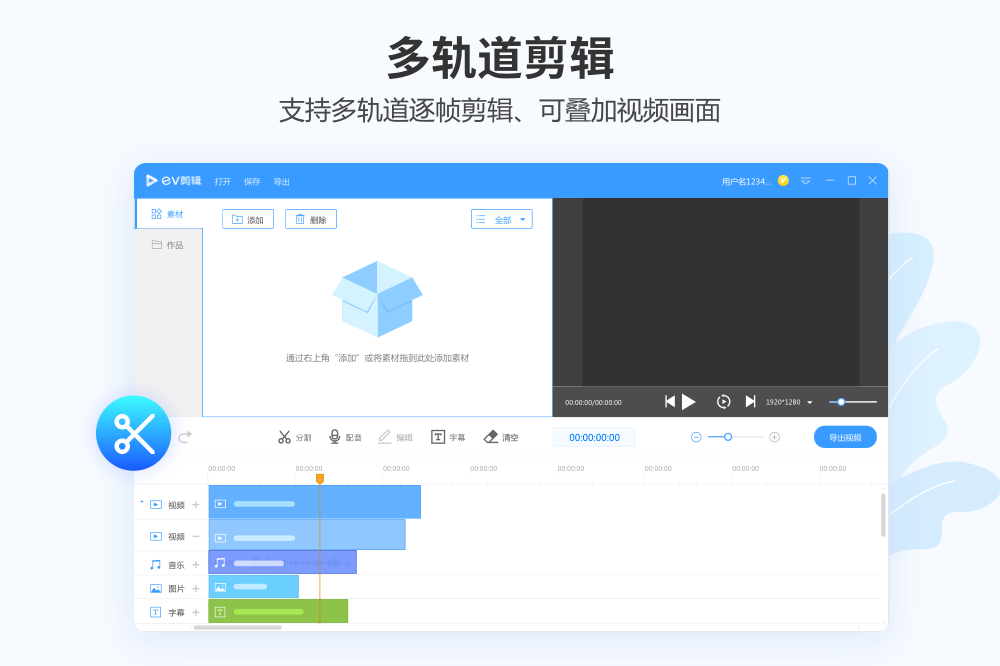This screenshot has height=666, width=1000.
Task: Play the video preview
Action: tap(688, 402)
